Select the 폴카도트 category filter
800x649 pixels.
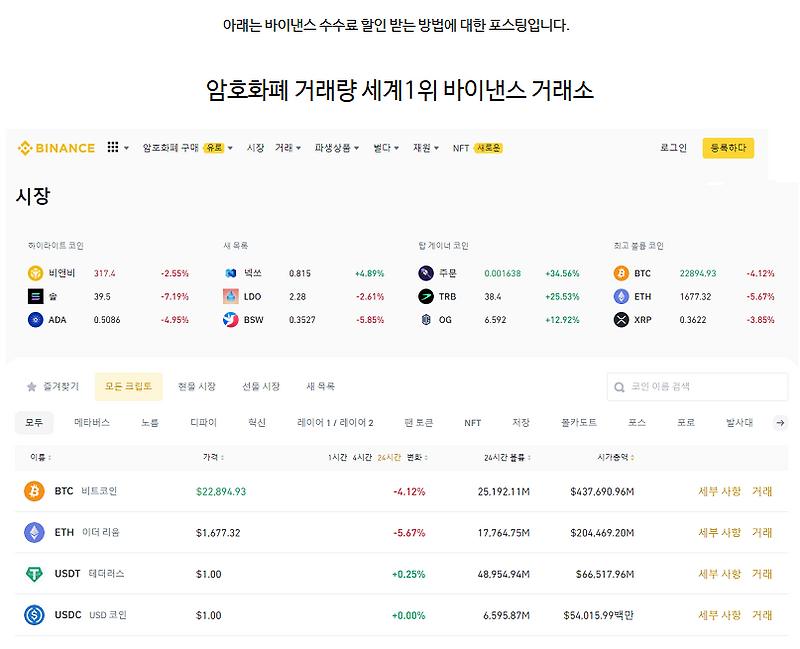click(579, 423)
